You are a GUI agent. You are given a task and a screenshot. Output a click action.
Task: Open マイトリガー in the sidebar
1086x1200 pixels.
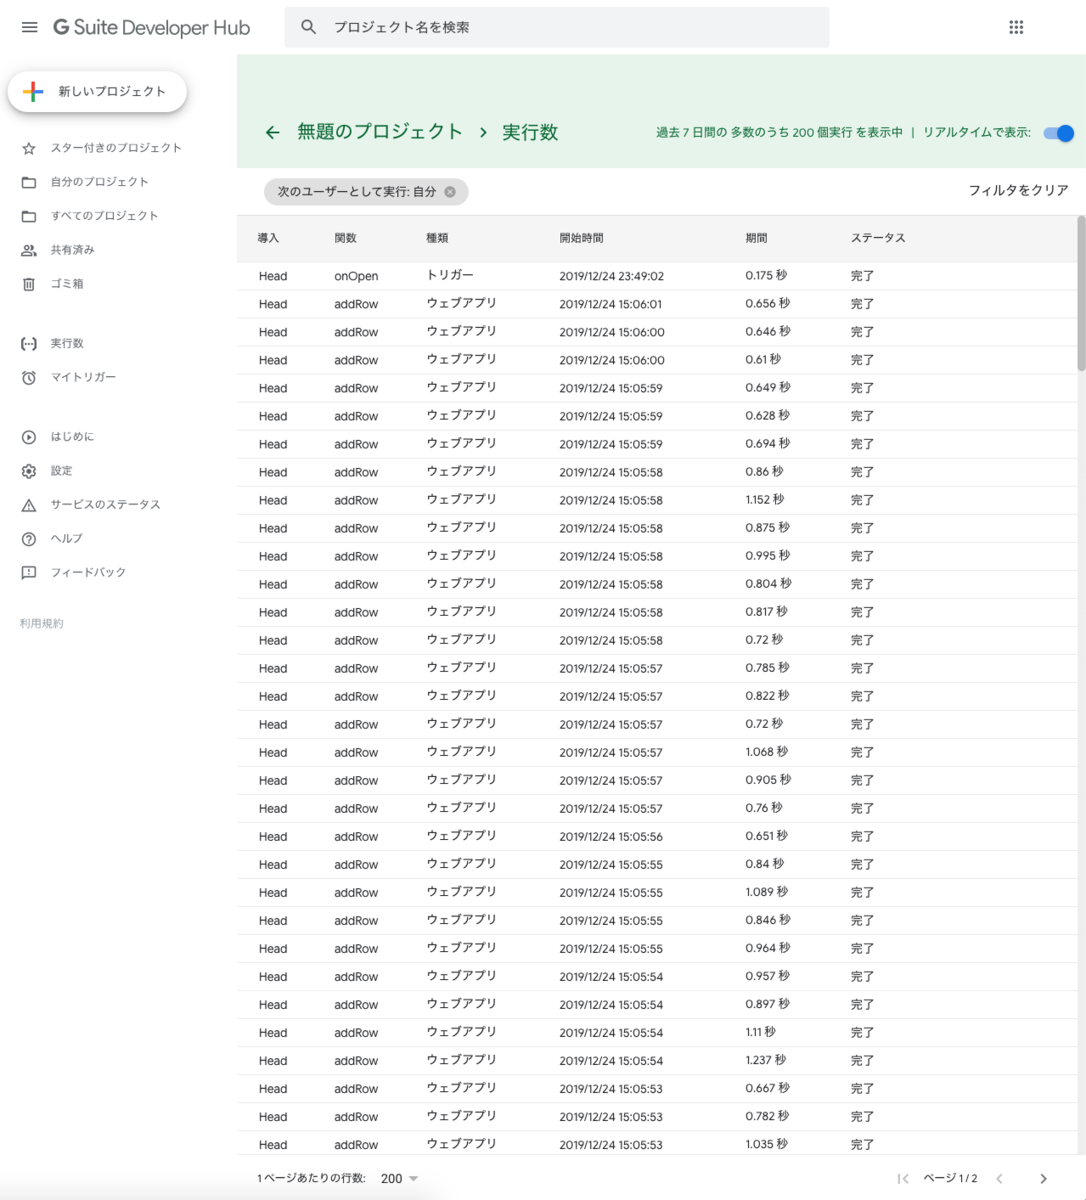tap(83, 377)
